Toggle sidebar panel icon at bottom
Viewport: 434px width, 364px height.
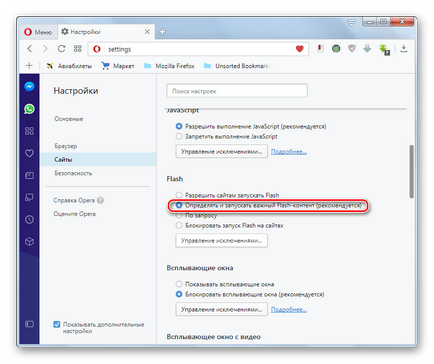pyautogui.click(x=29, y=324)
